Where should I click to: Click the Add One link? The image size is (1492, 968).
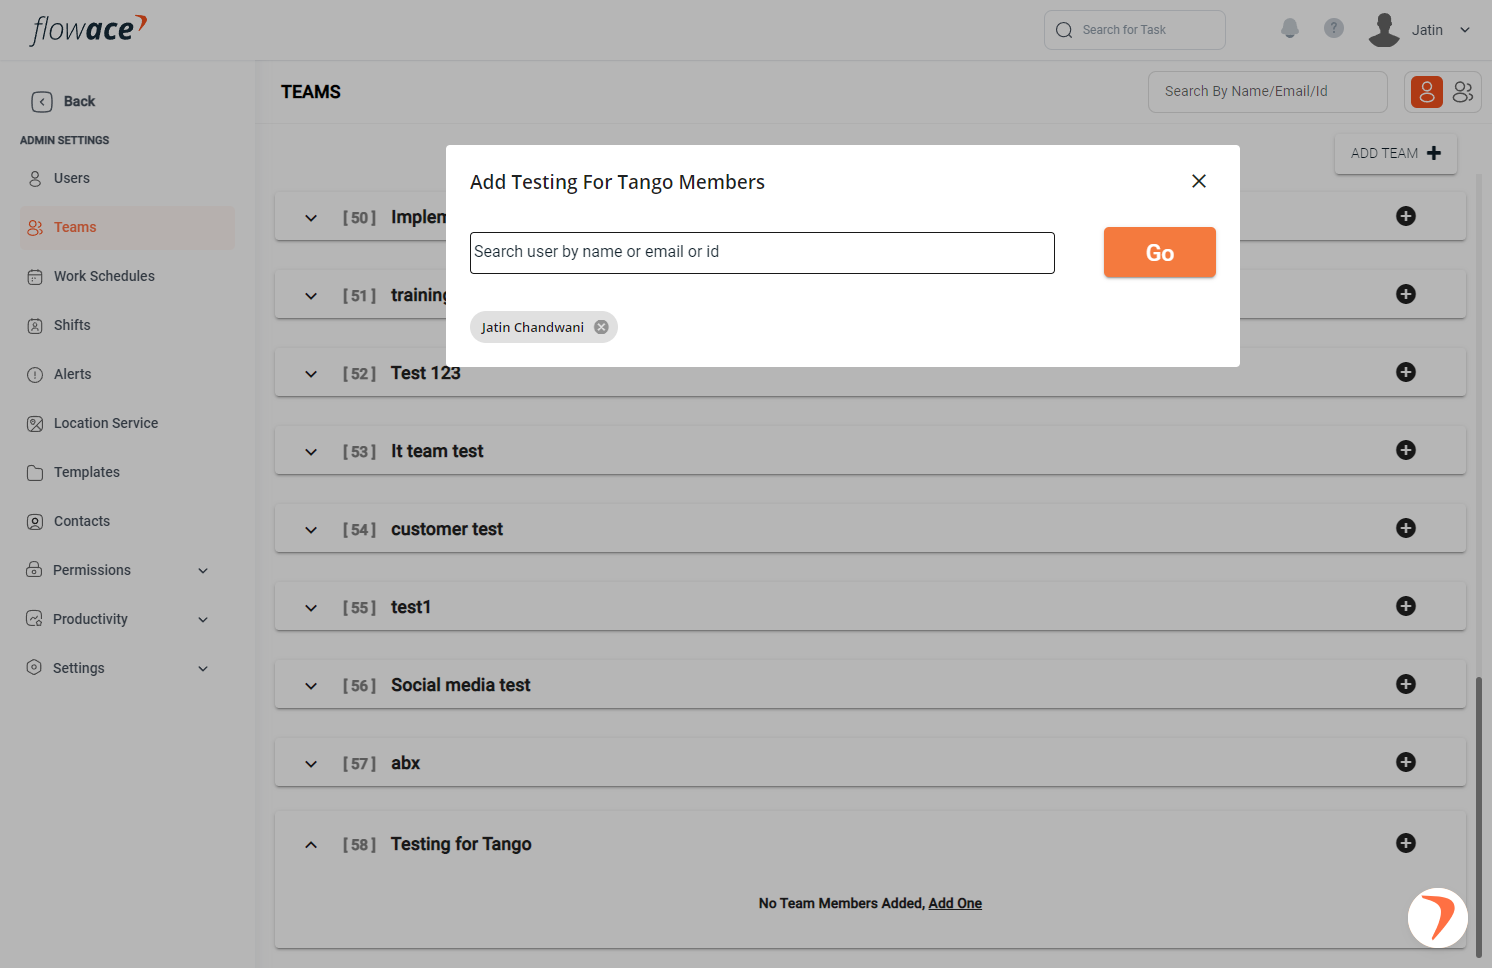click(955, 903)
